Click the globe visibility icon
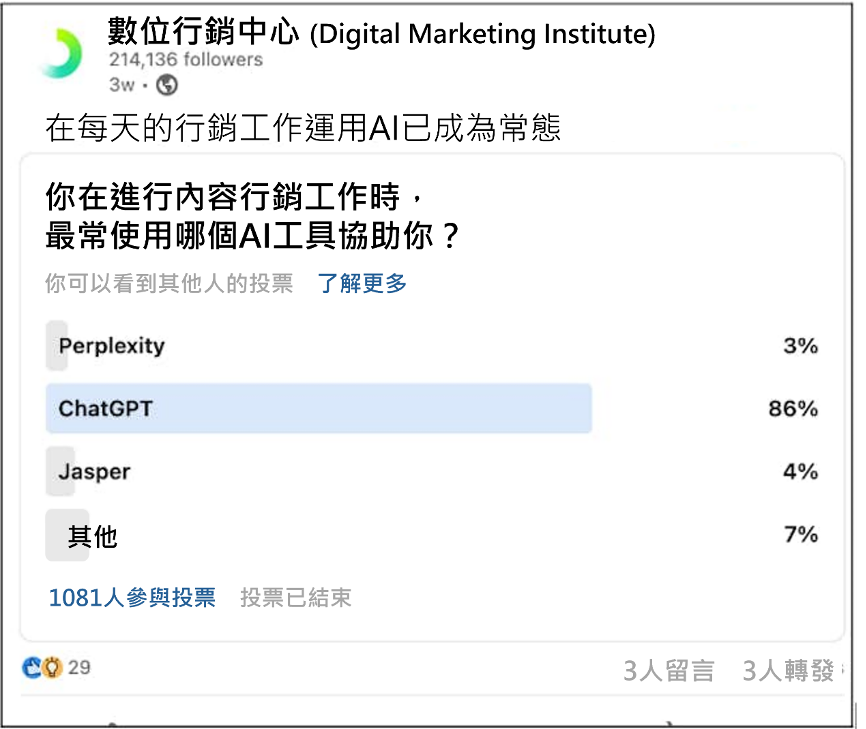866x729 pixels. [x=167, y=85]
